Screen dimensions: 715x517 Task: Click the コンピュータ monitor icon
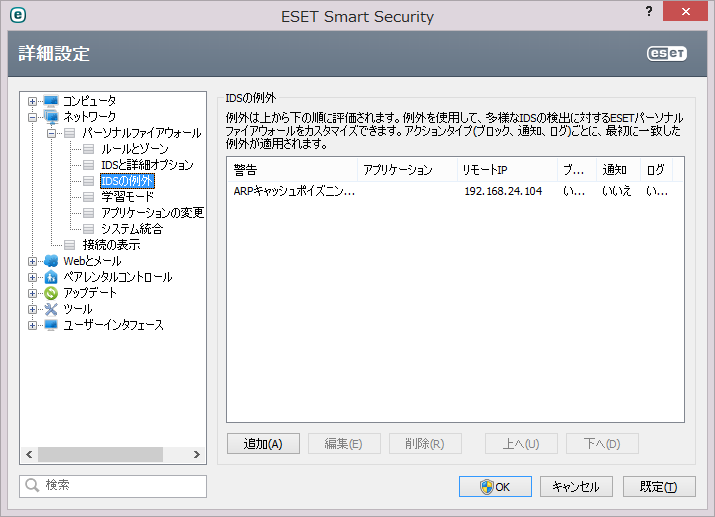coord(51,100)
